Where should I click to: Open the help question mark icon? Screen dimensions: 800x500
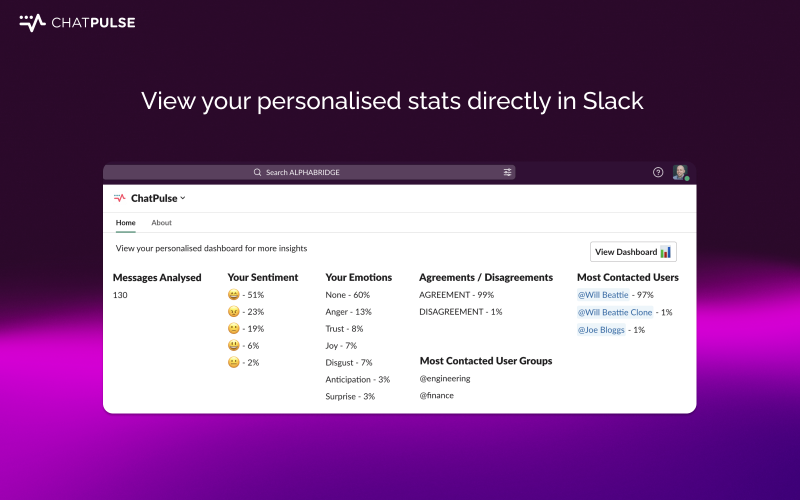(658, 172)
